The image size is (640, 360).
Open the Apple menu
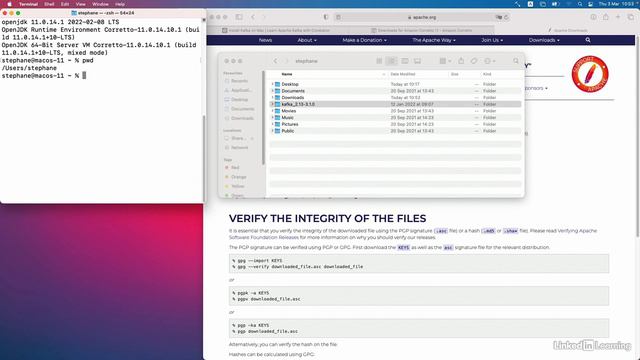9,4
